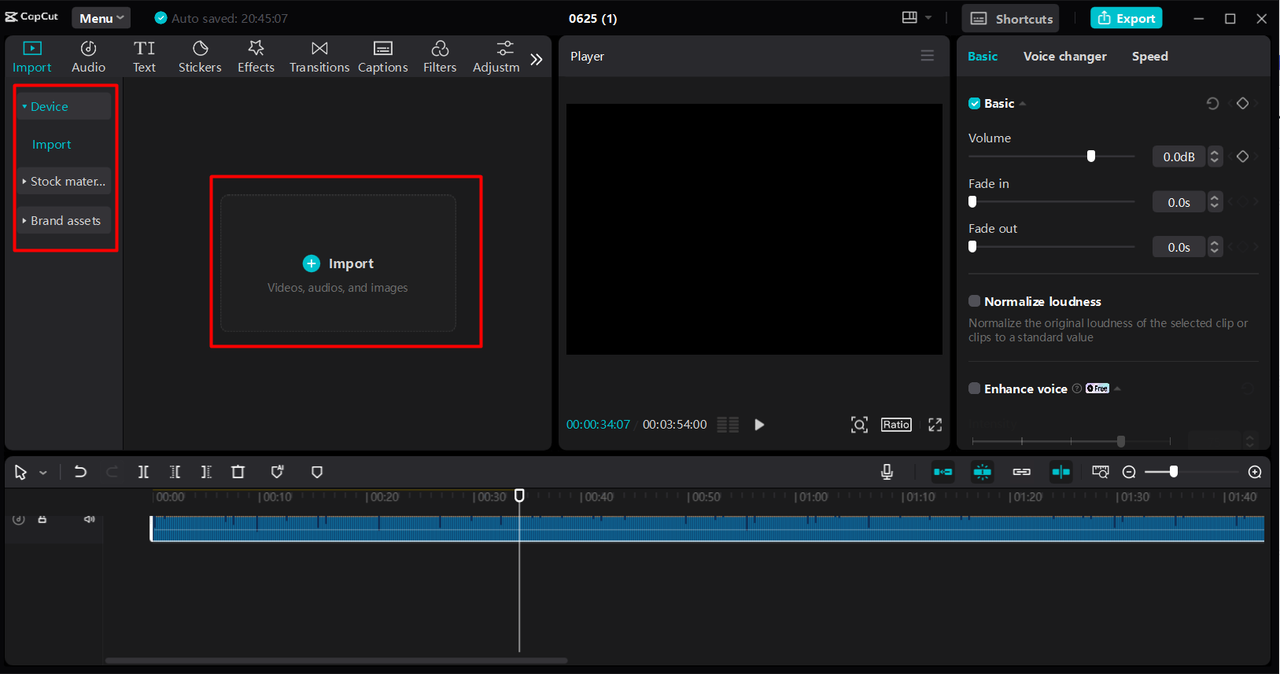Mute the audio track speaker icon
Viewport: 1280px width, 674px height.
89,519
